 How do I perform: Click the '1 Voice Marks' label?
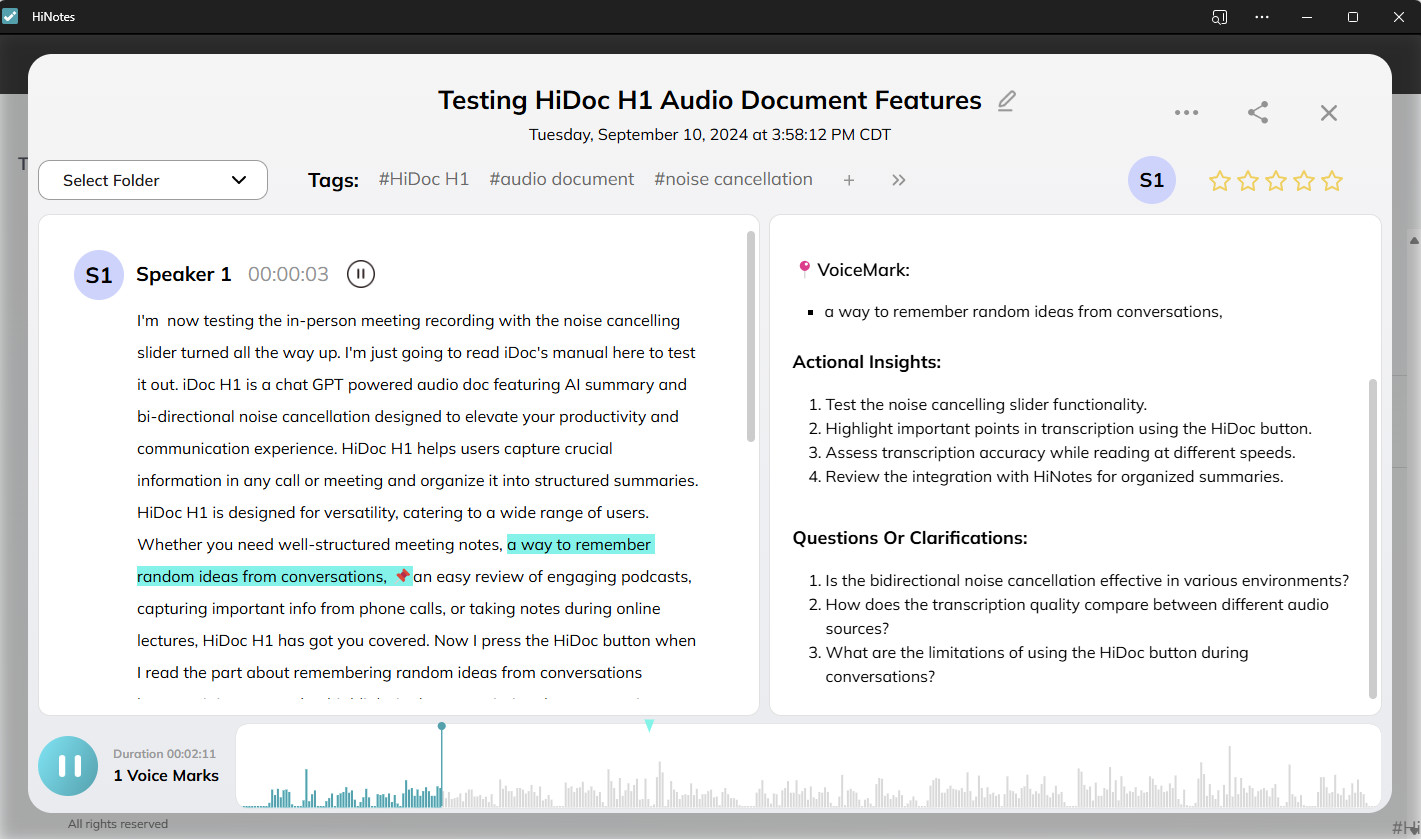[x=166, y=776]
